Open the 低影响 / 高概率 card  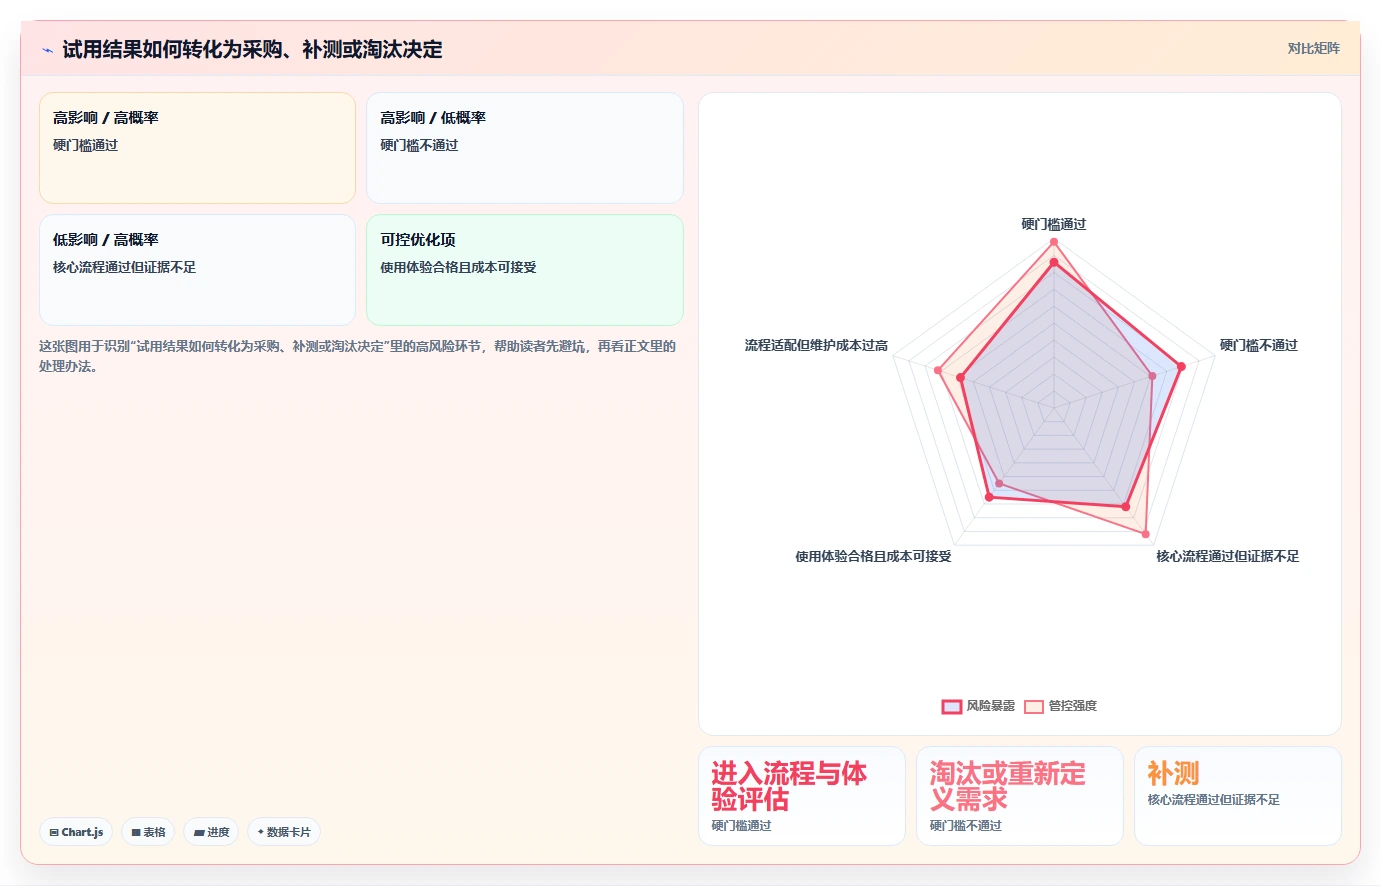tap(197, 270)
